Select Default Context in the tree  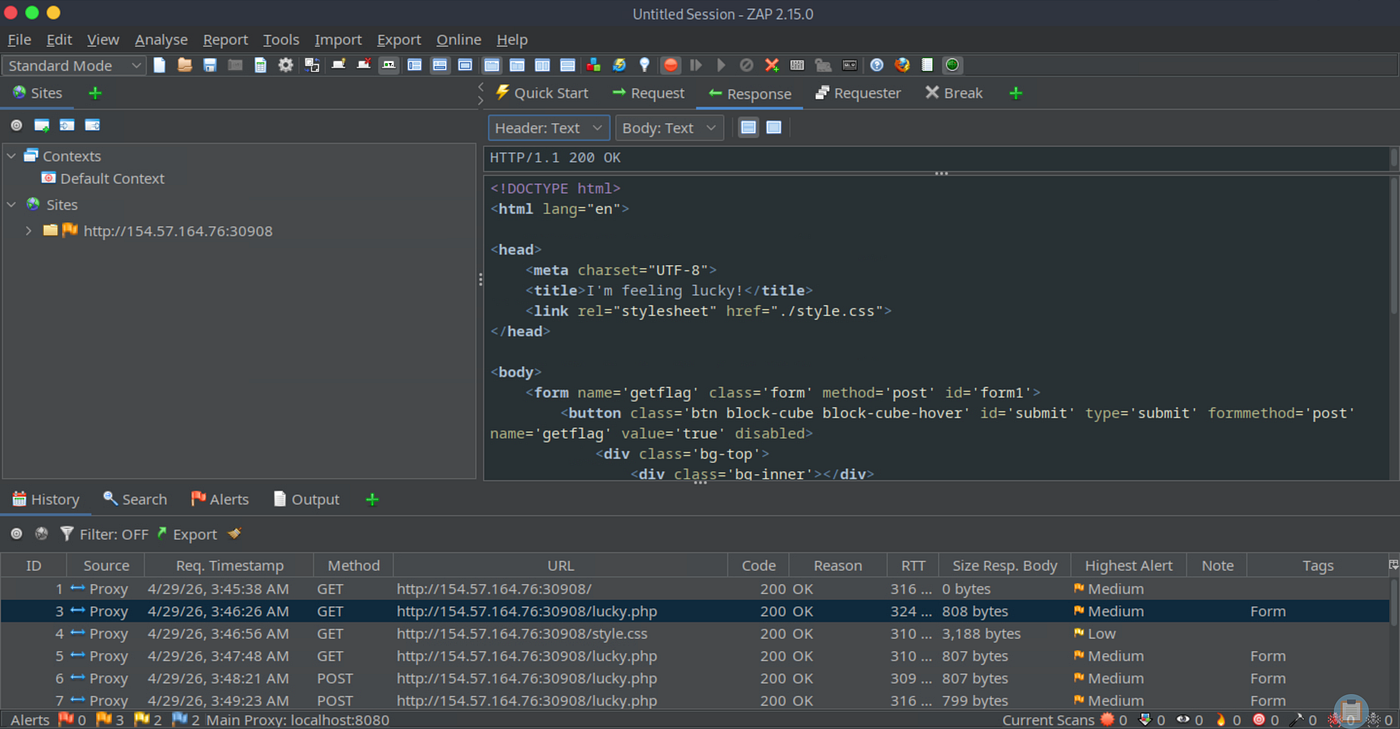112,179
